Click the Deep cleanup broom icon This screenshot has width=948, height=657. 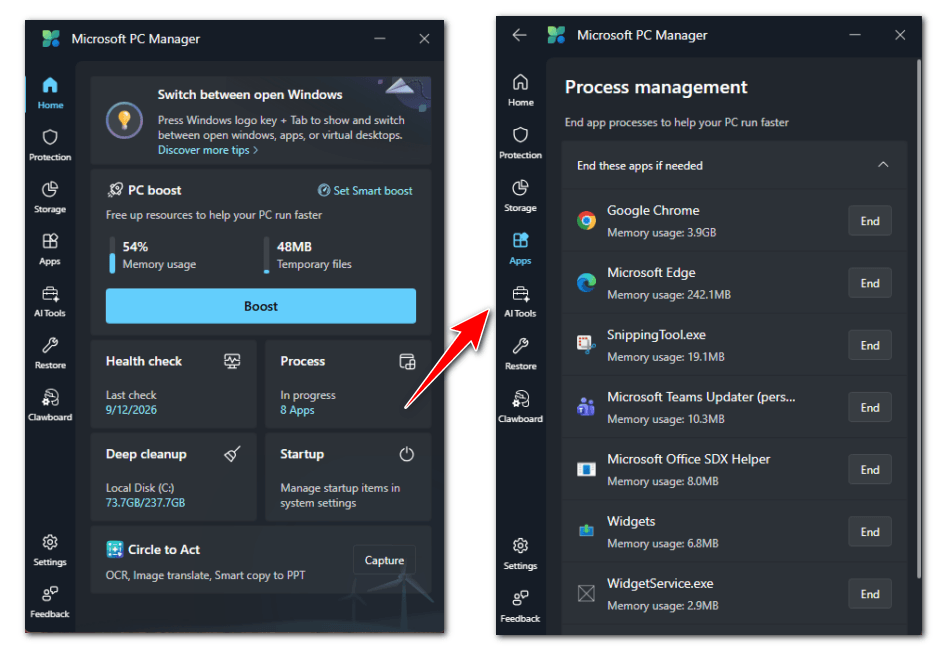[232, 454]
